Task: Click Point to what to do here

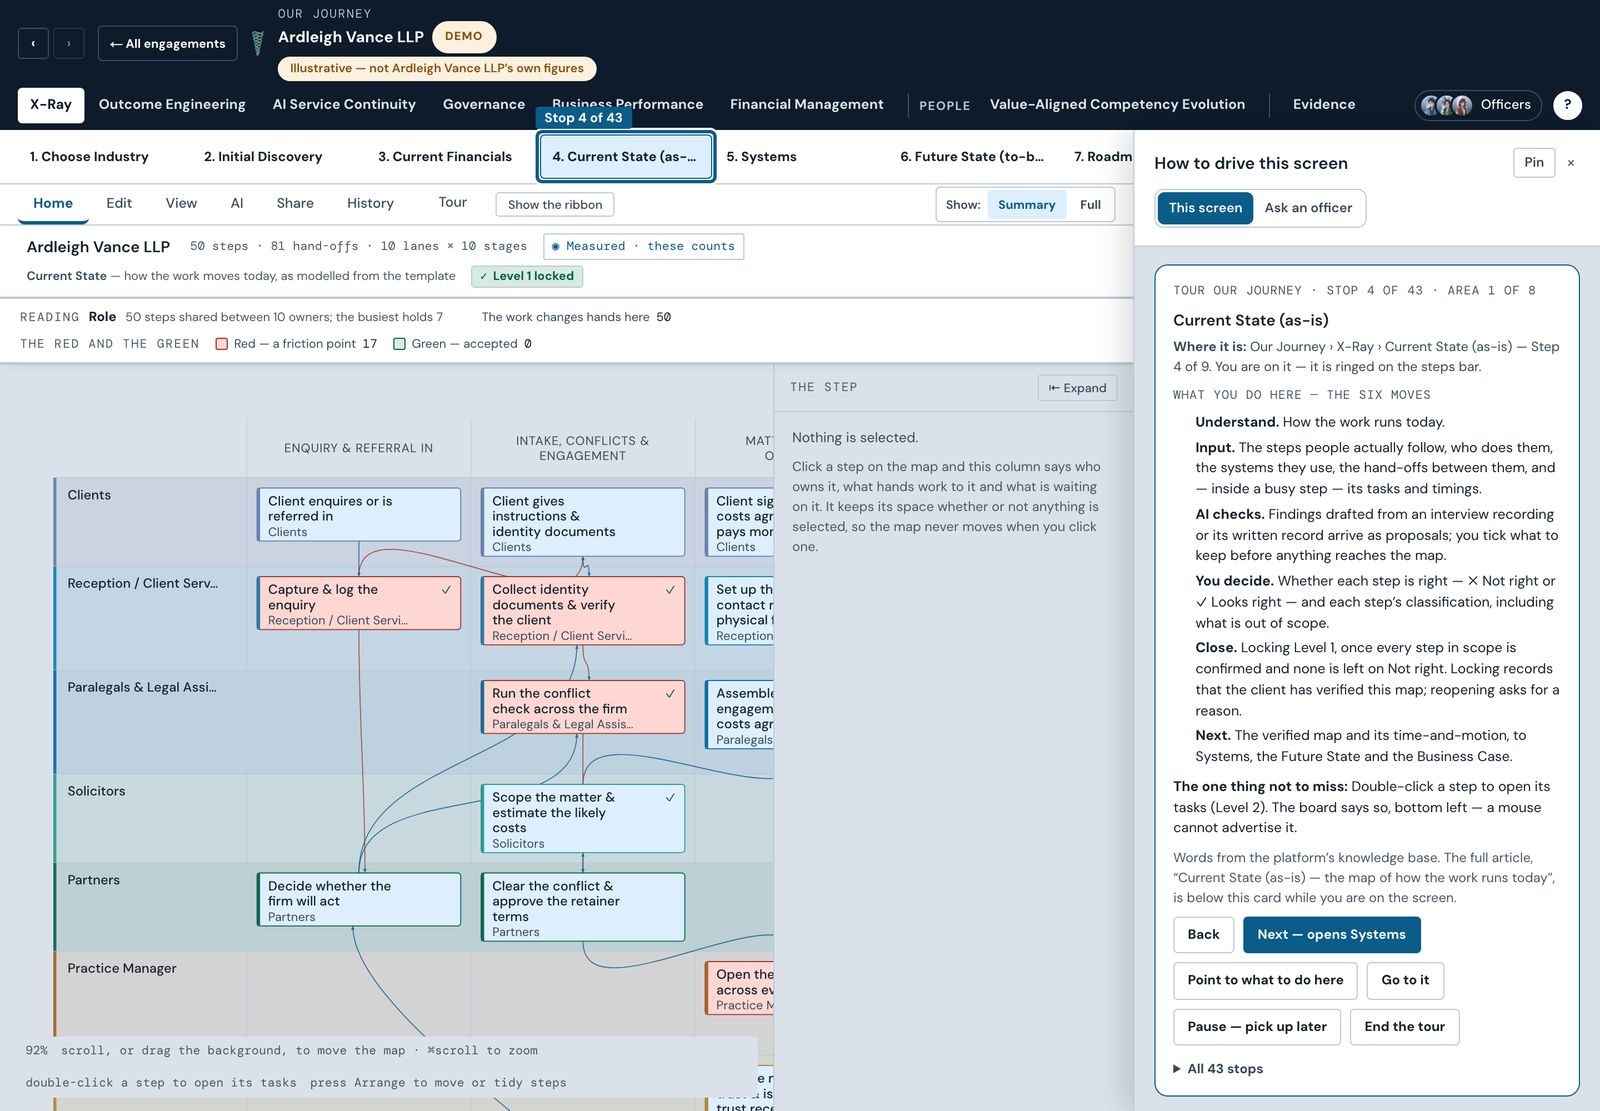Action: (1265, 981)
